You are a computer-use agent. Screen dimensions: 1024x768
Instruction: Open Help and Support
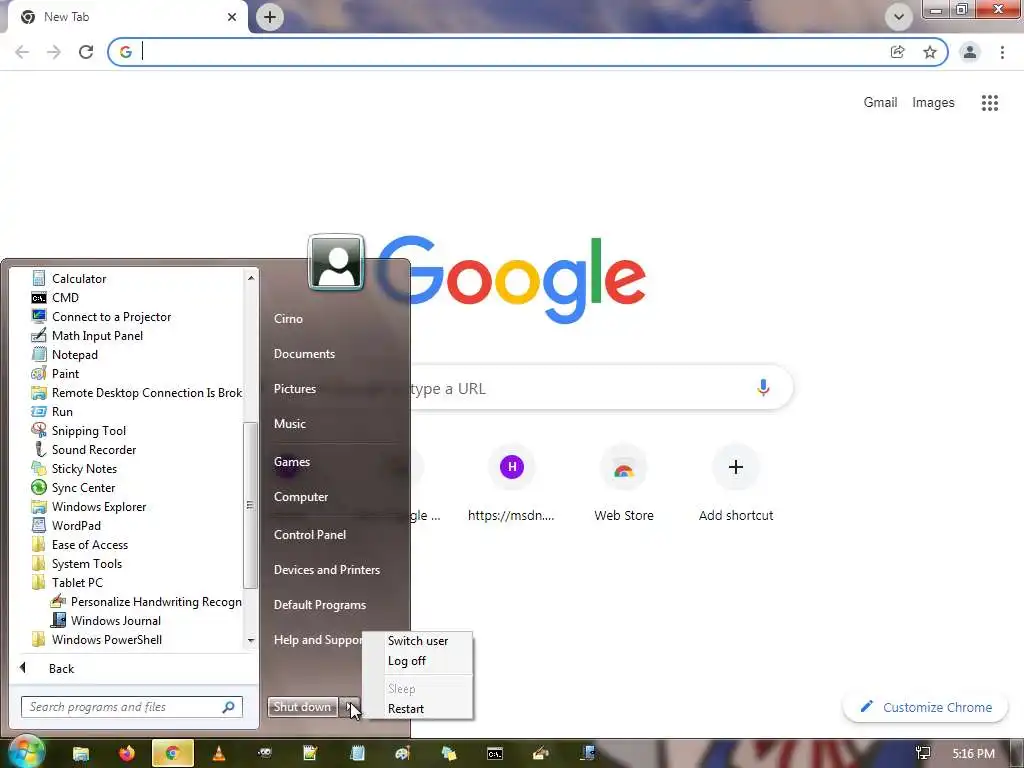[317, 640]
